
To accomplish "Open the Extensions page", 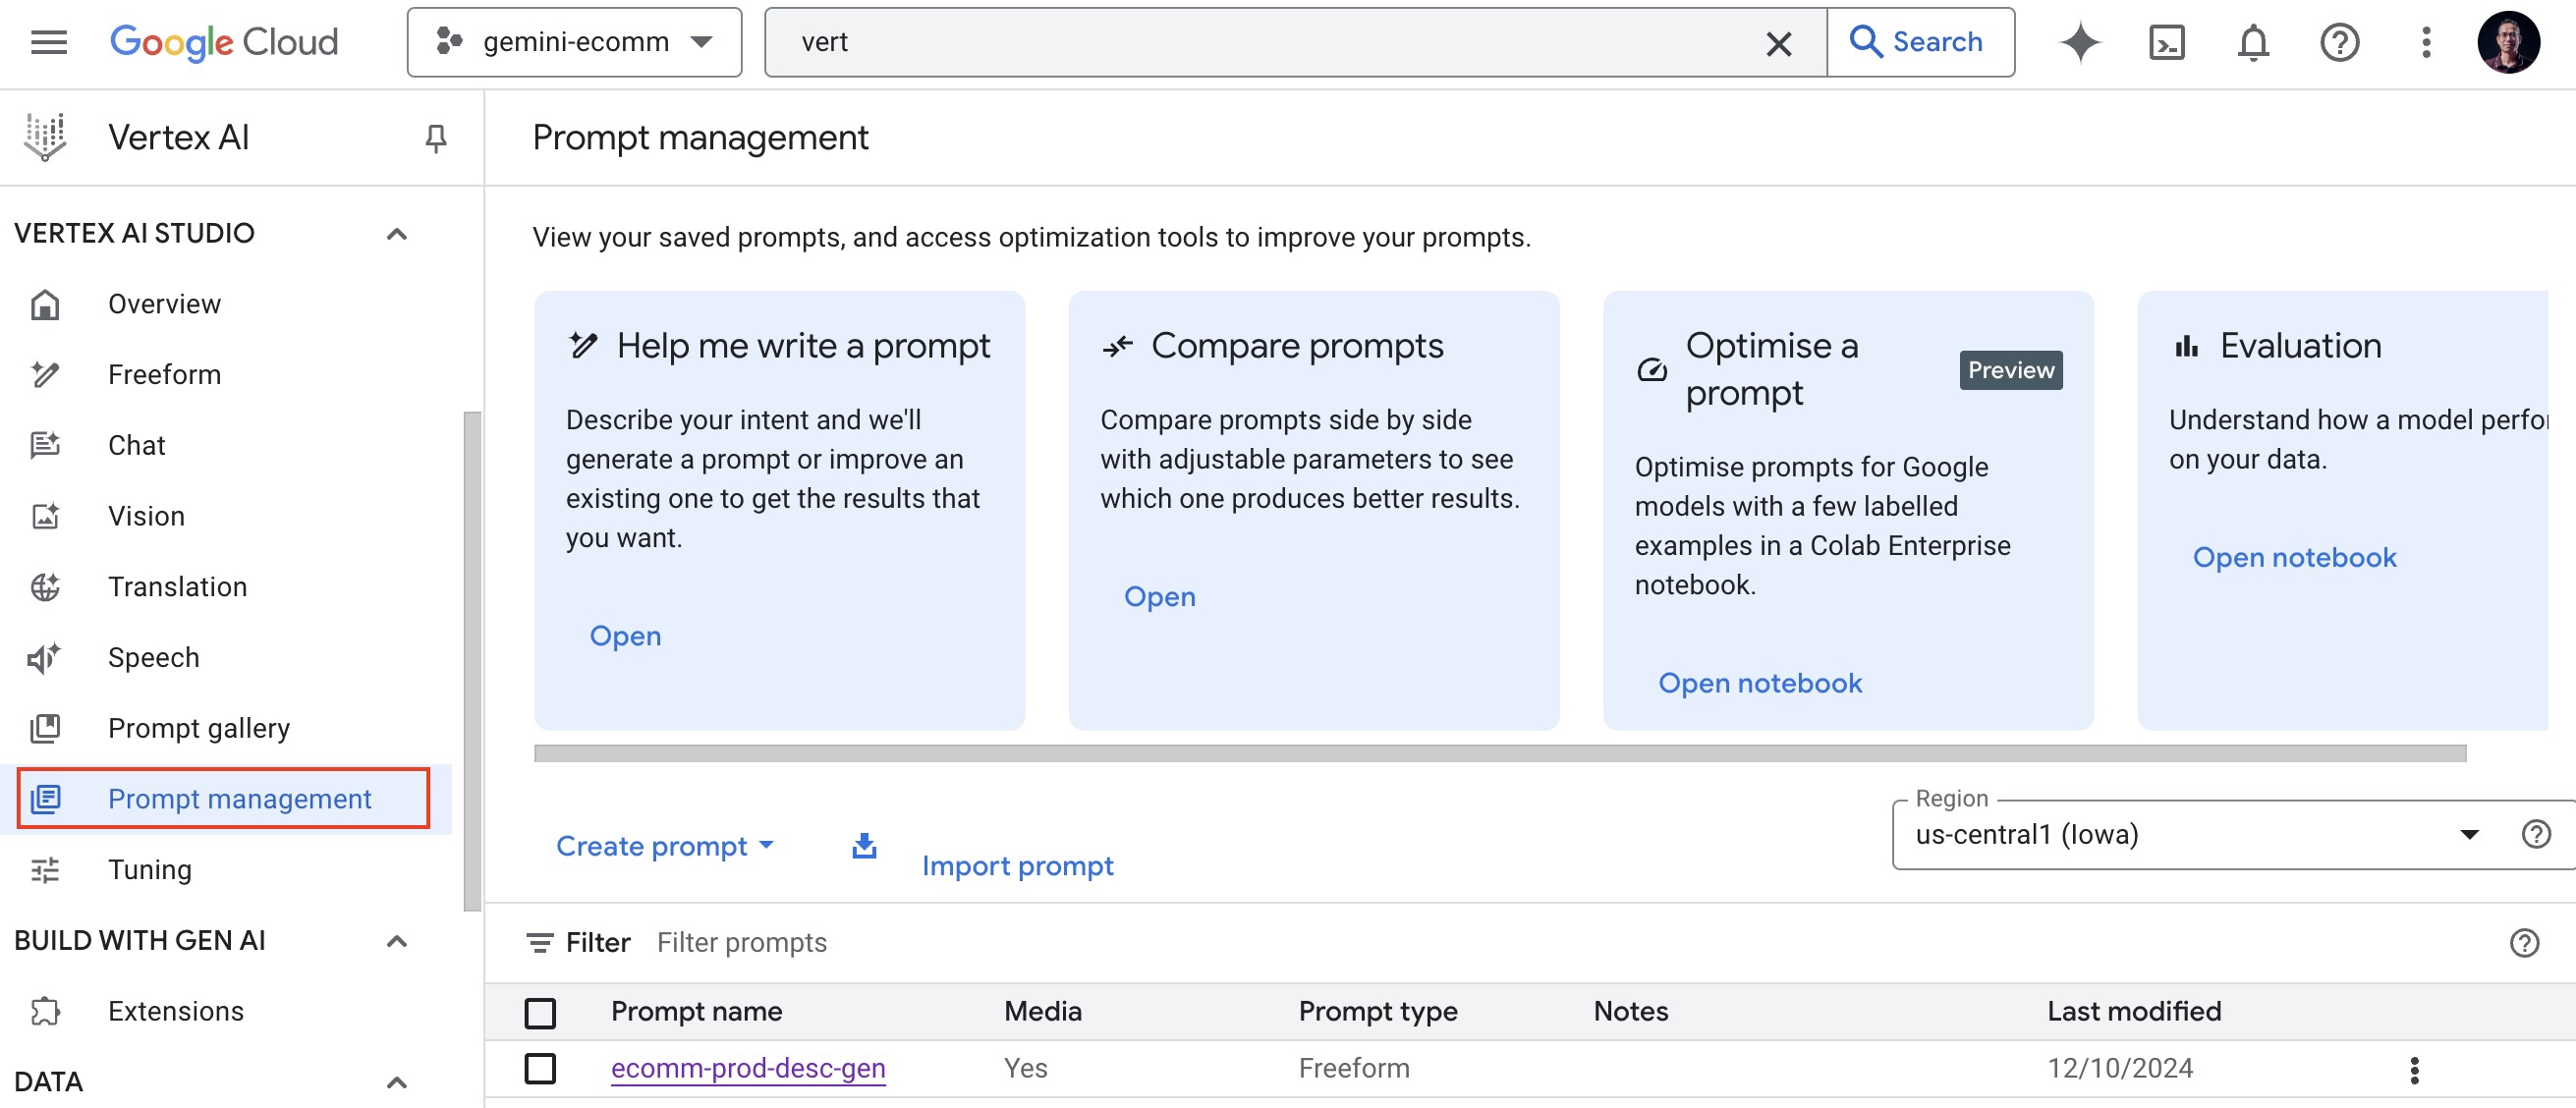I will [x=174, y=1010].
